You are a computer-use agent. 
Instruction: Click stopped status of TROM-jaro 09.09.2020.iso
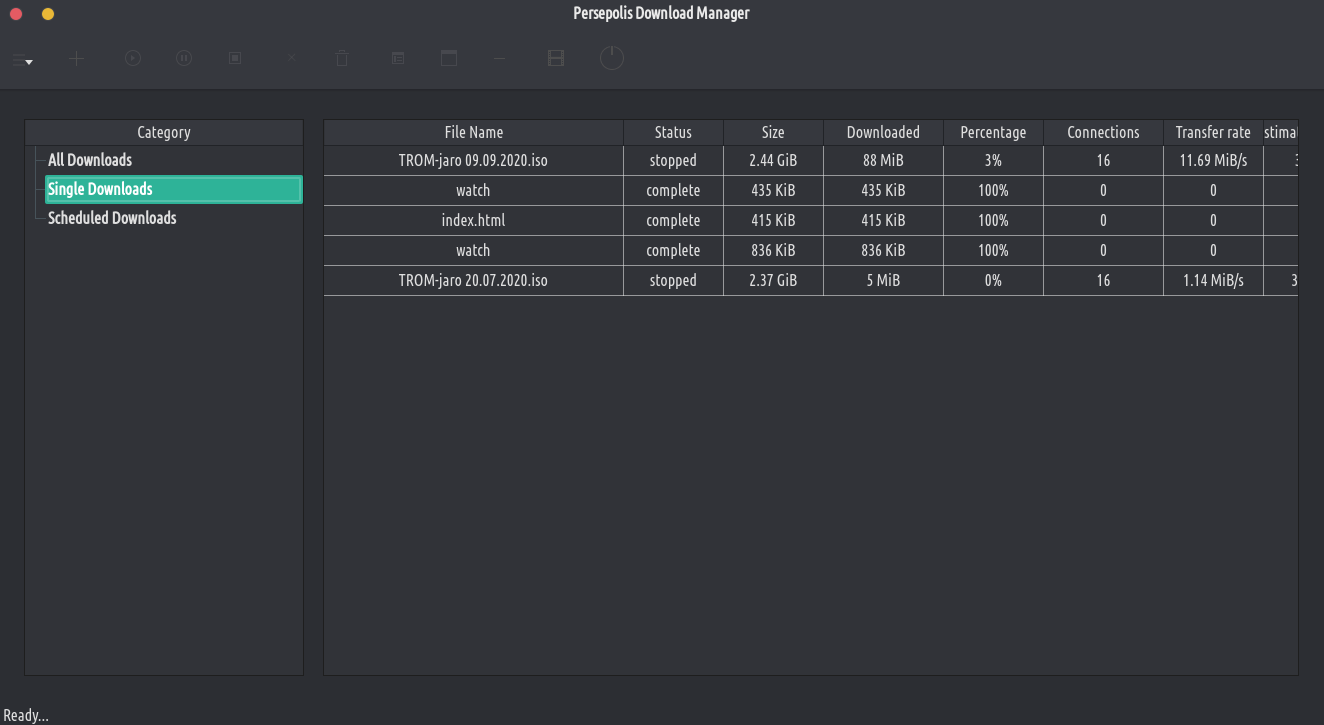pos(673,160)
